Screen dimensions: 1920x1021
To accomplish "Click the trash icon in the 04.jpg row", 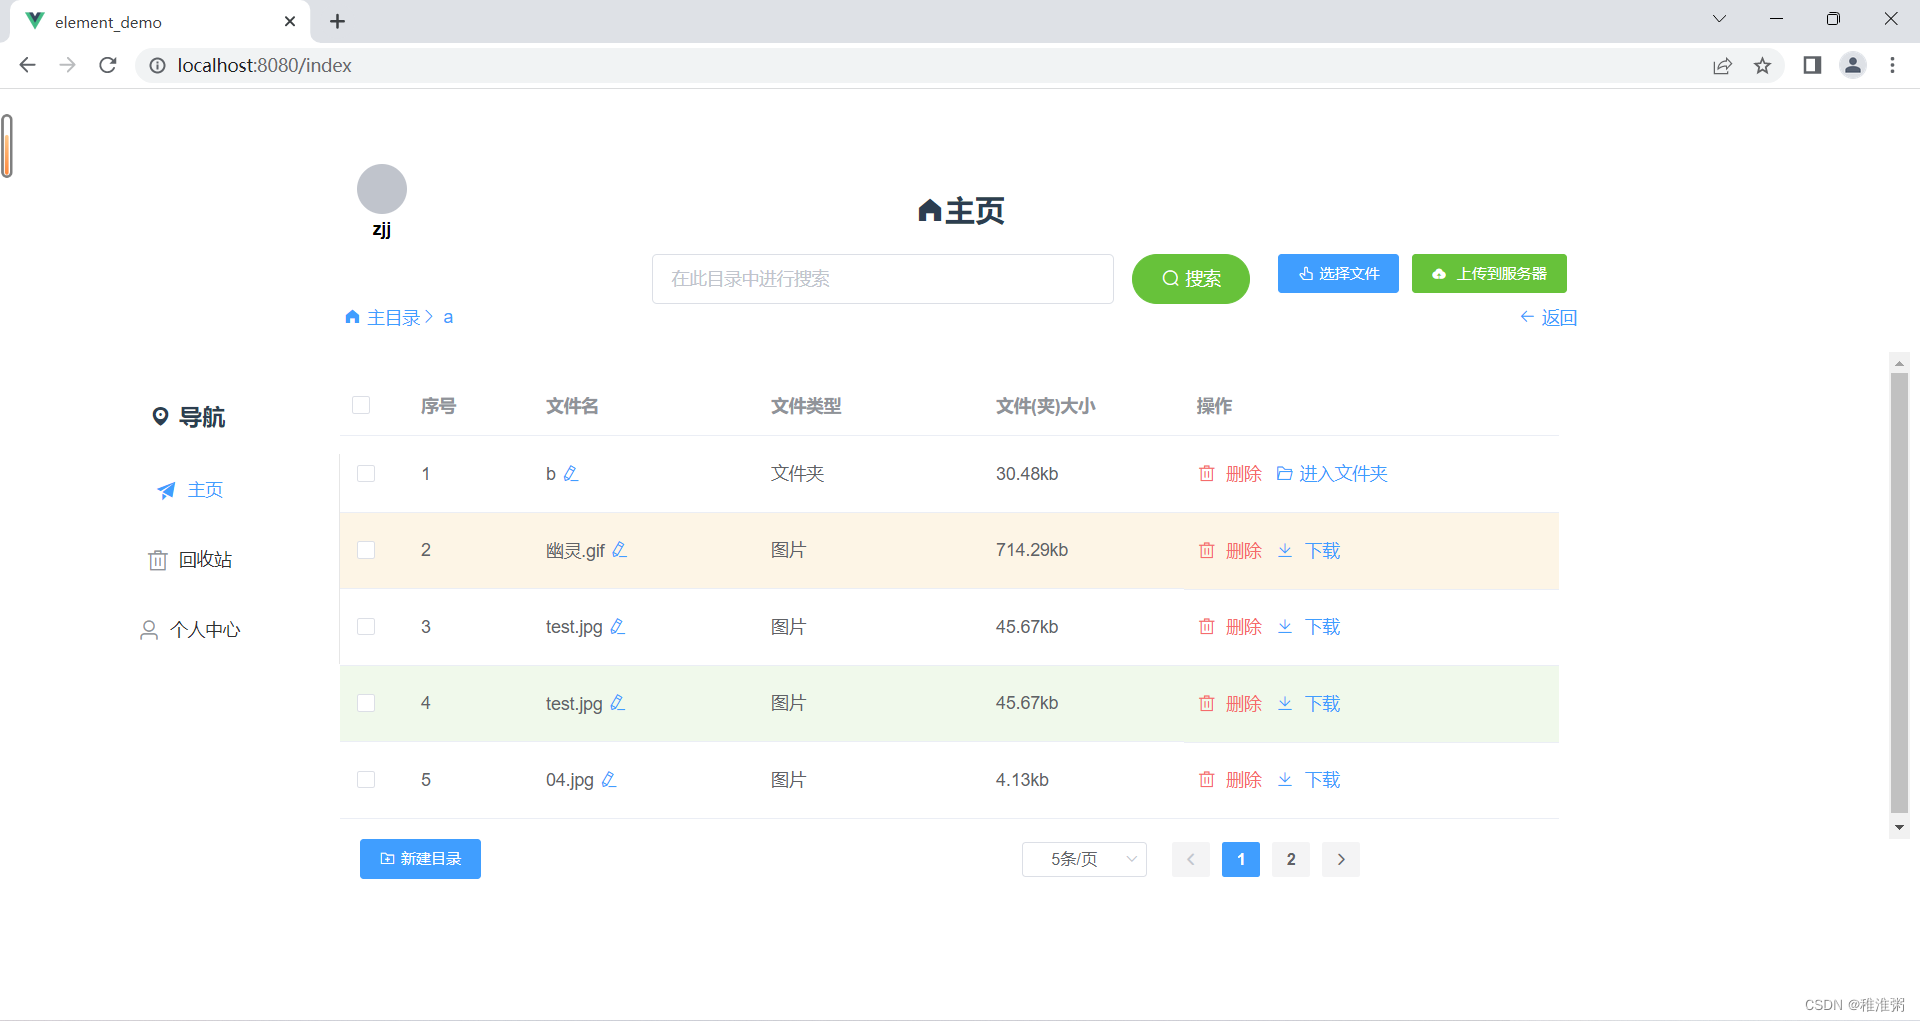I will [x=1207, y=779].
